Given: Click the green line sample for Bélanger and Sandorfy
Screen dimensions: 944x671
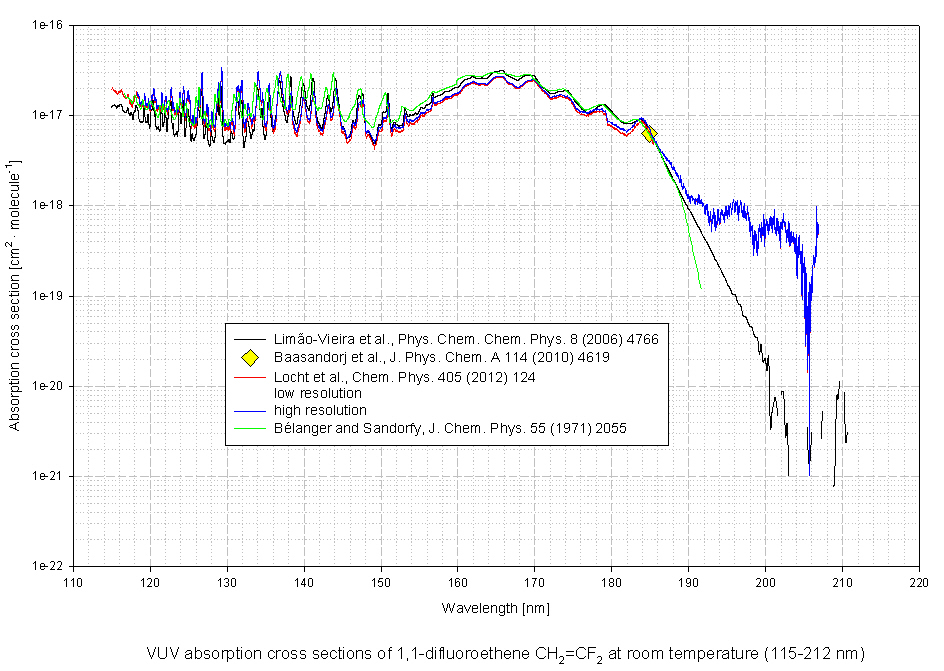Looking at the screenshot, I should point(251,428).
